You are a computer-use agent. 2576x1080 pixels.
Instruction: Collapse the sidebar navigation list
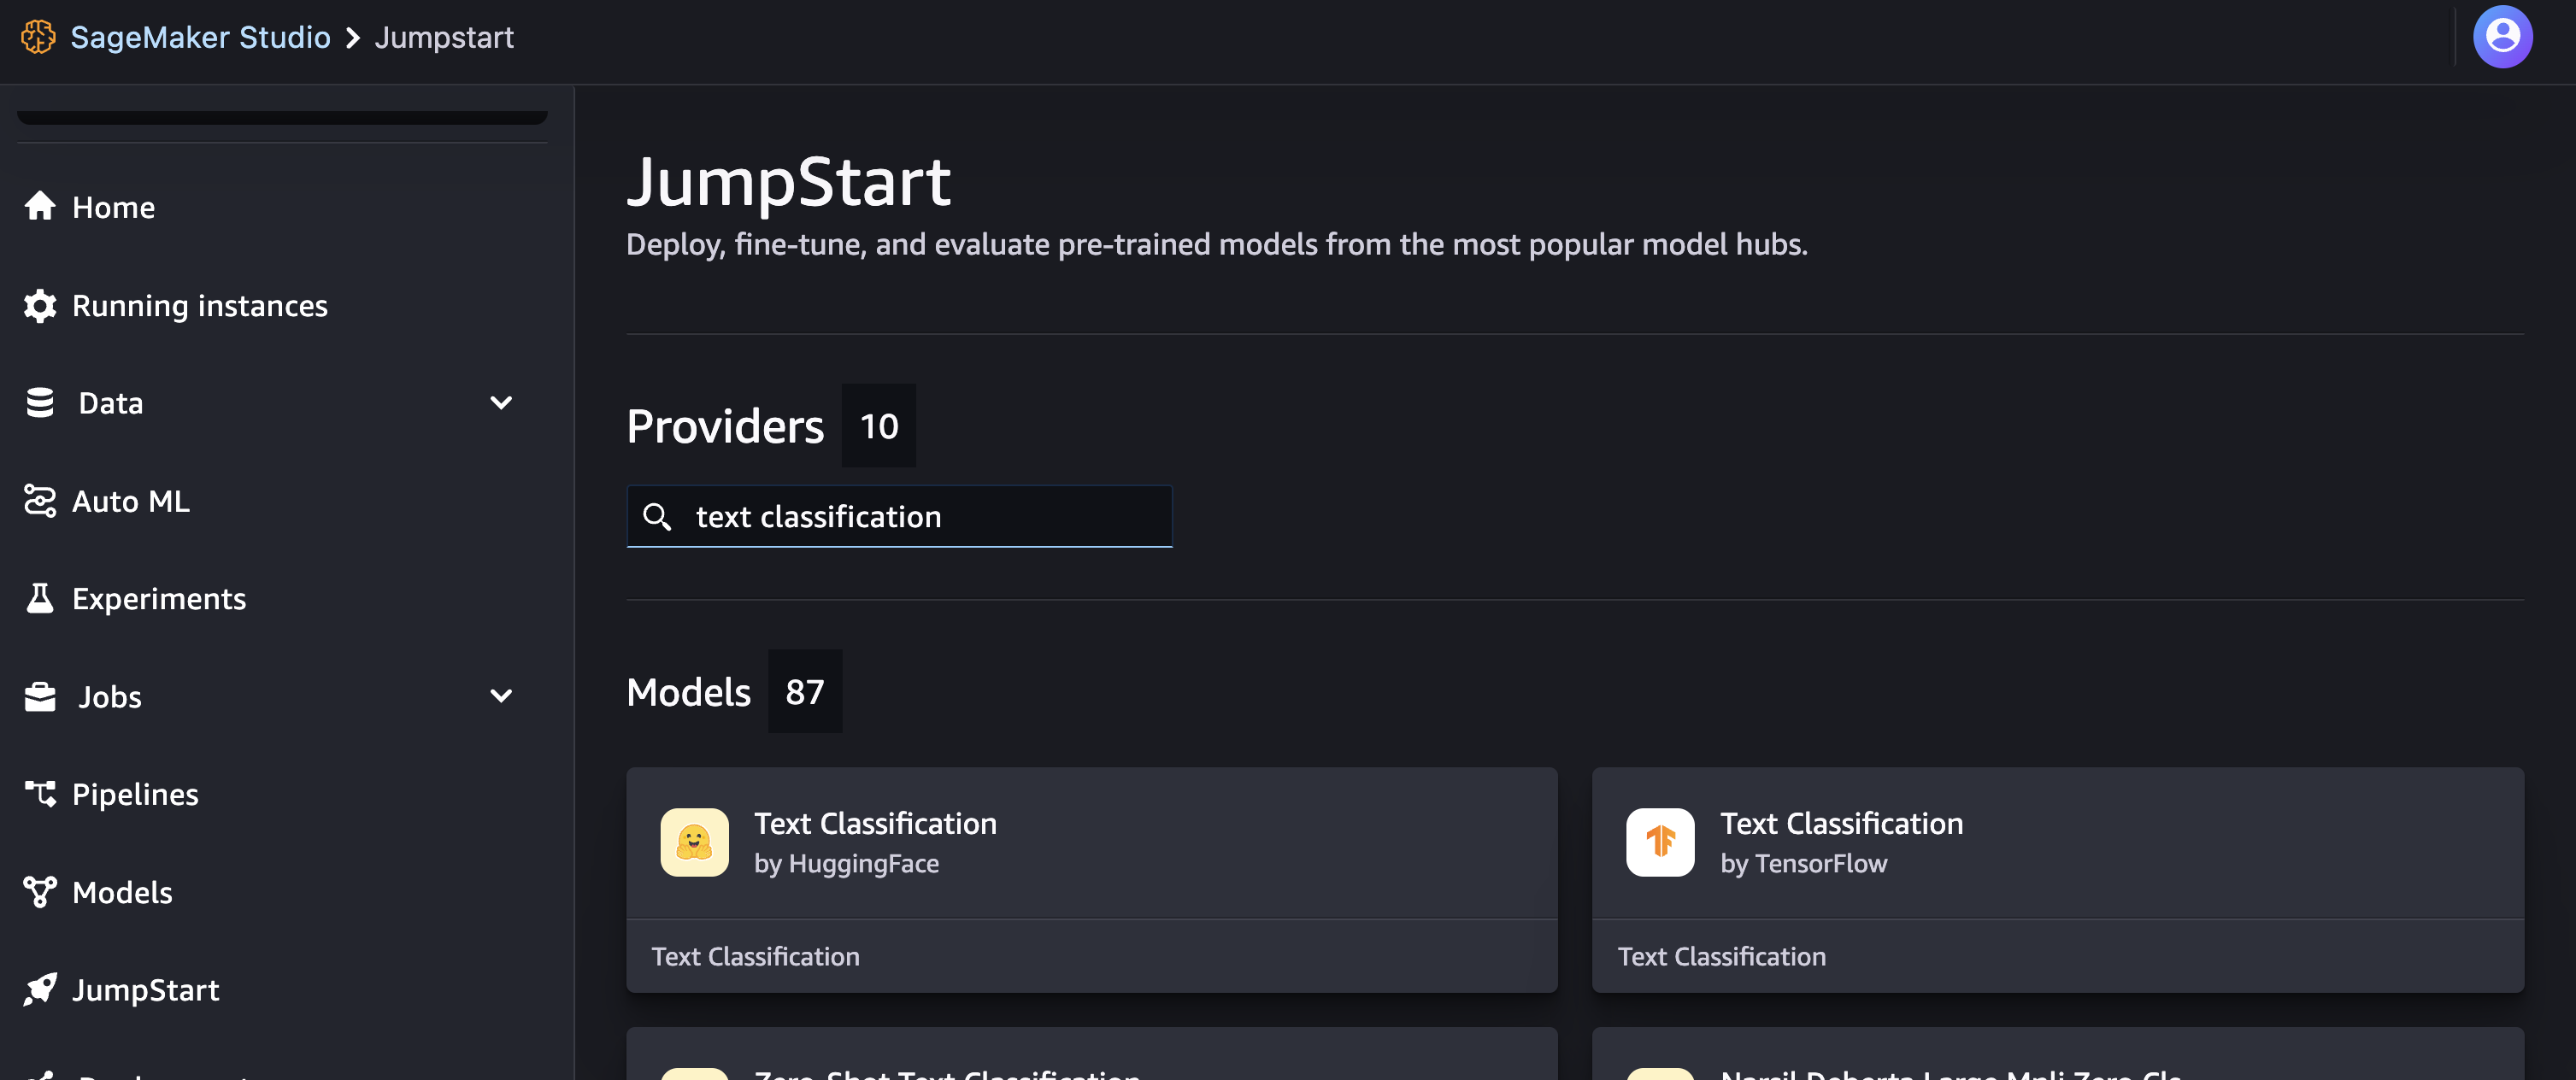tap(283, 113)
